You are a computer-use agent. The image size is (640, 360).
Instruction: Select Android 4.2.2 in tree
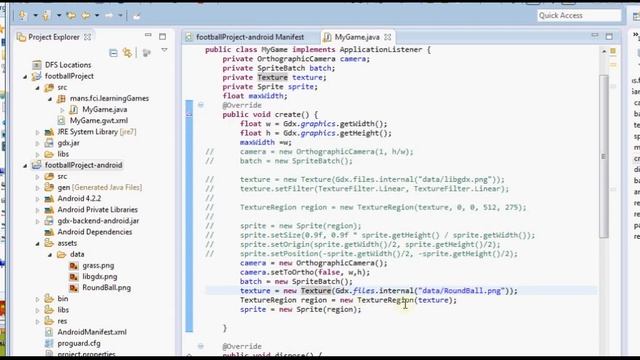(x=79, y=198)
